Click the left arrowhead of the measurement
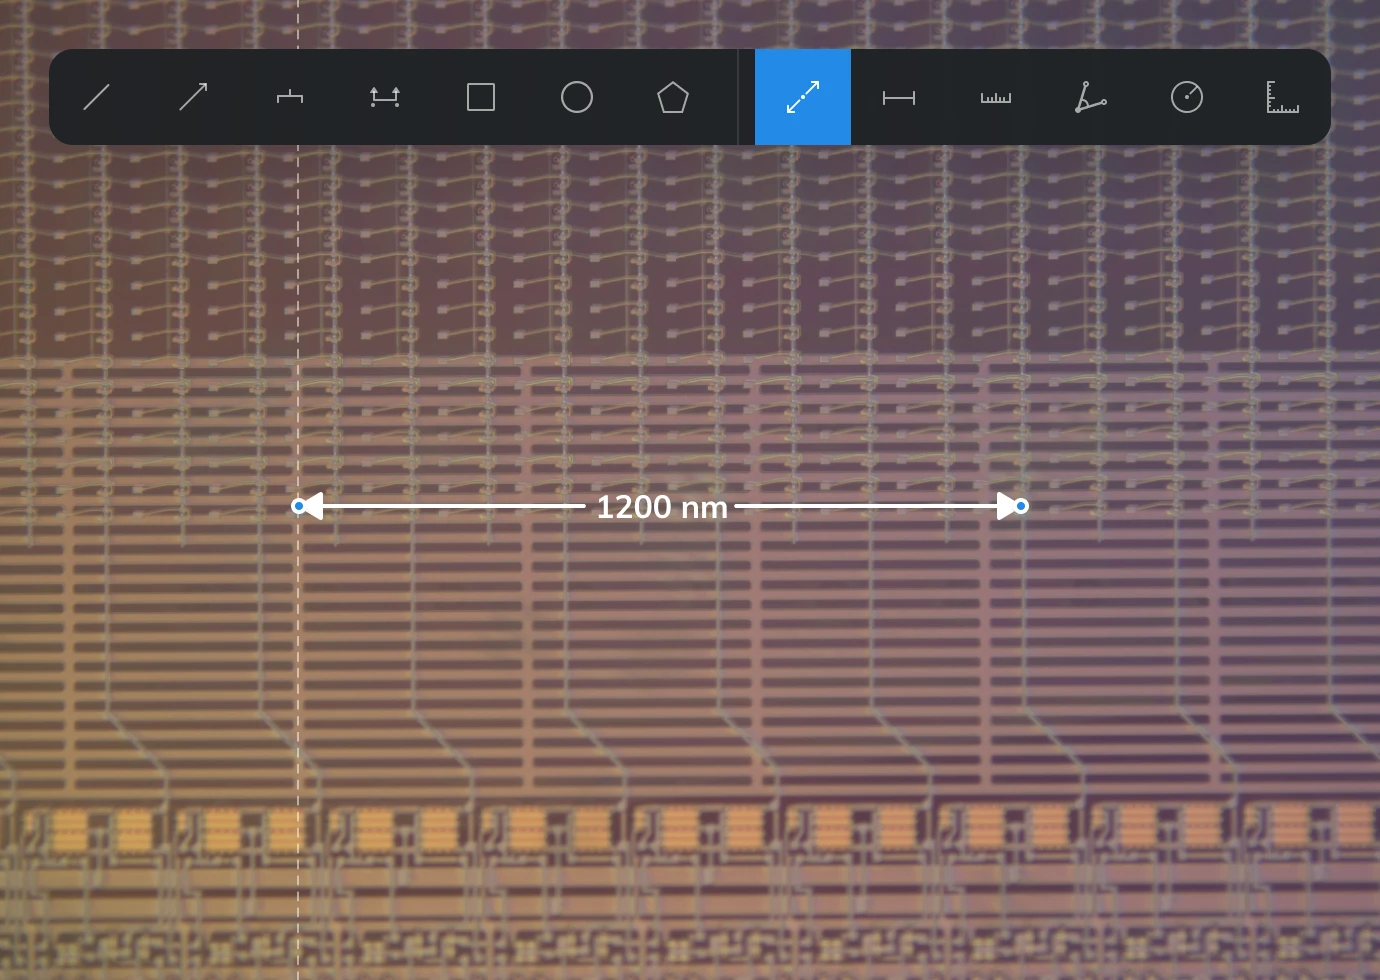The width and height of the screenshot is (1380, 980). tap(313, 506)
